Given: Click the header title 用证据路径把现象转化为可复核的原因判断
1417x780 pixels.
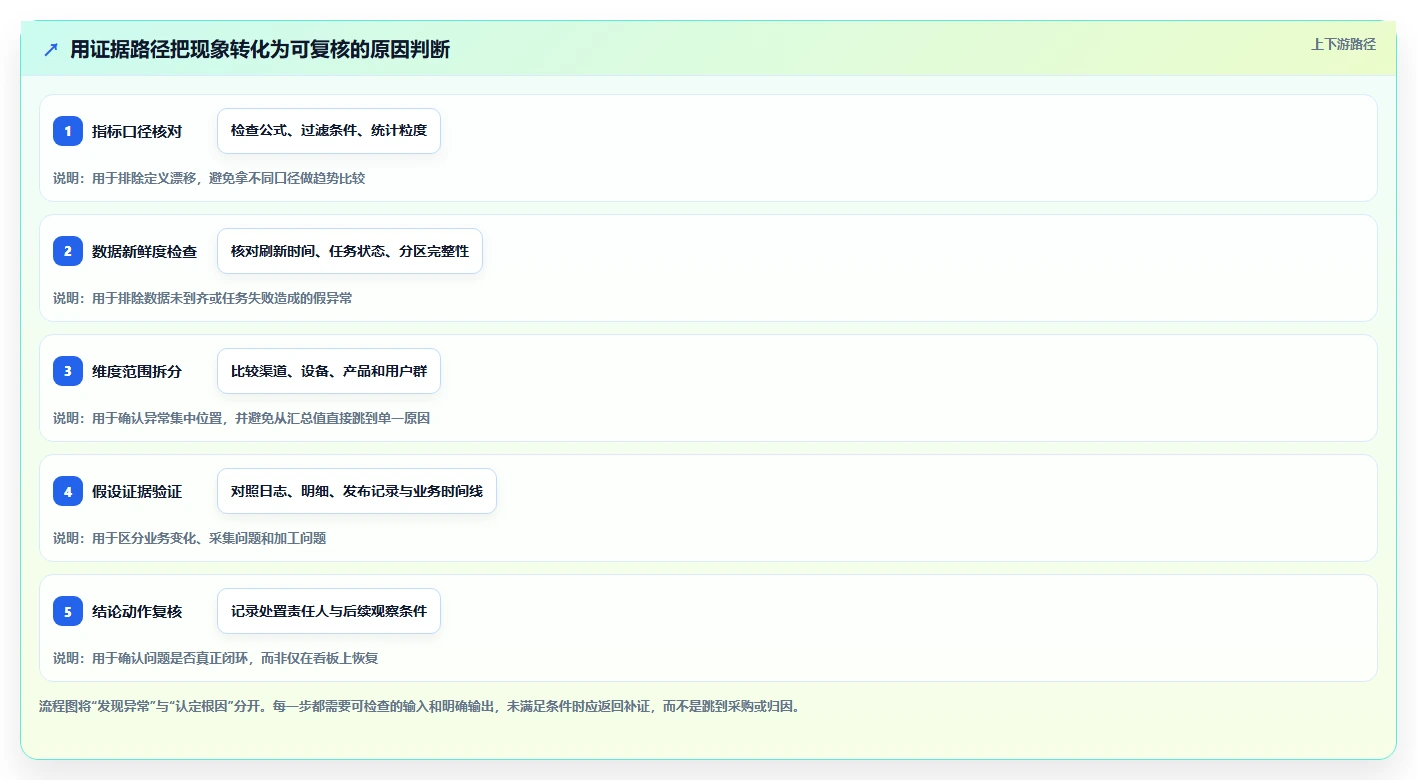Looking at the screenshot, I should [260, 50].
